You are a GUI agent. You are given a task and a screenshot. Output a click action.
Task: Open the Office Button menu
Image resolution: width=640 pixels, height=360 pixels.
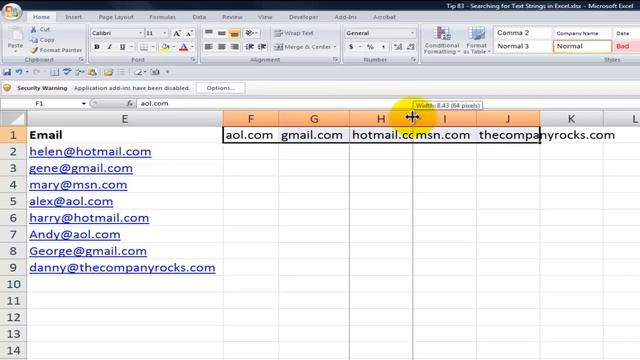point(12,11)
